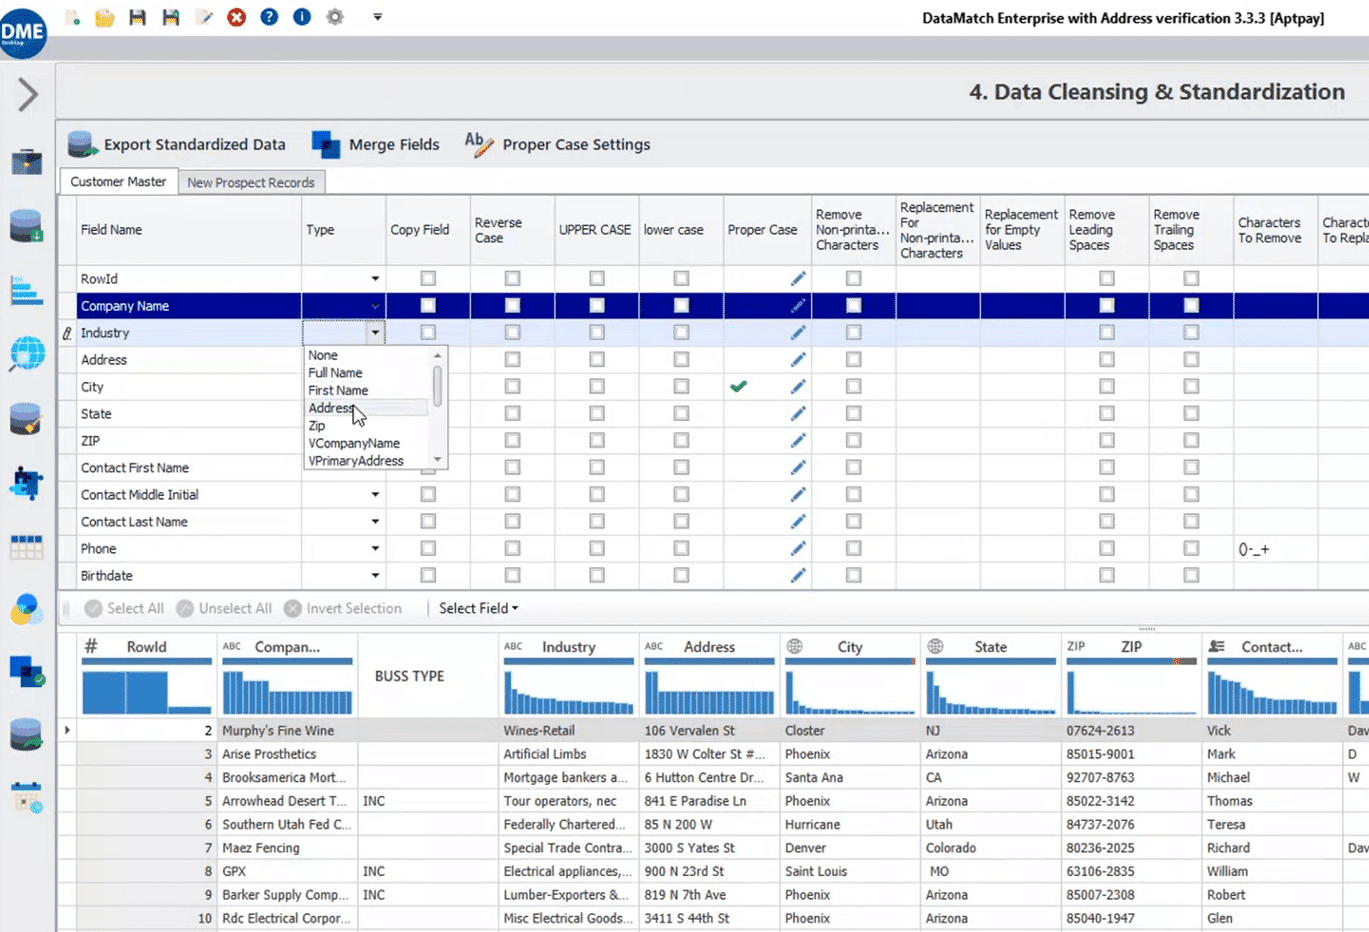
Task: Open Proper Case Settings
Action: coord(558,144)
